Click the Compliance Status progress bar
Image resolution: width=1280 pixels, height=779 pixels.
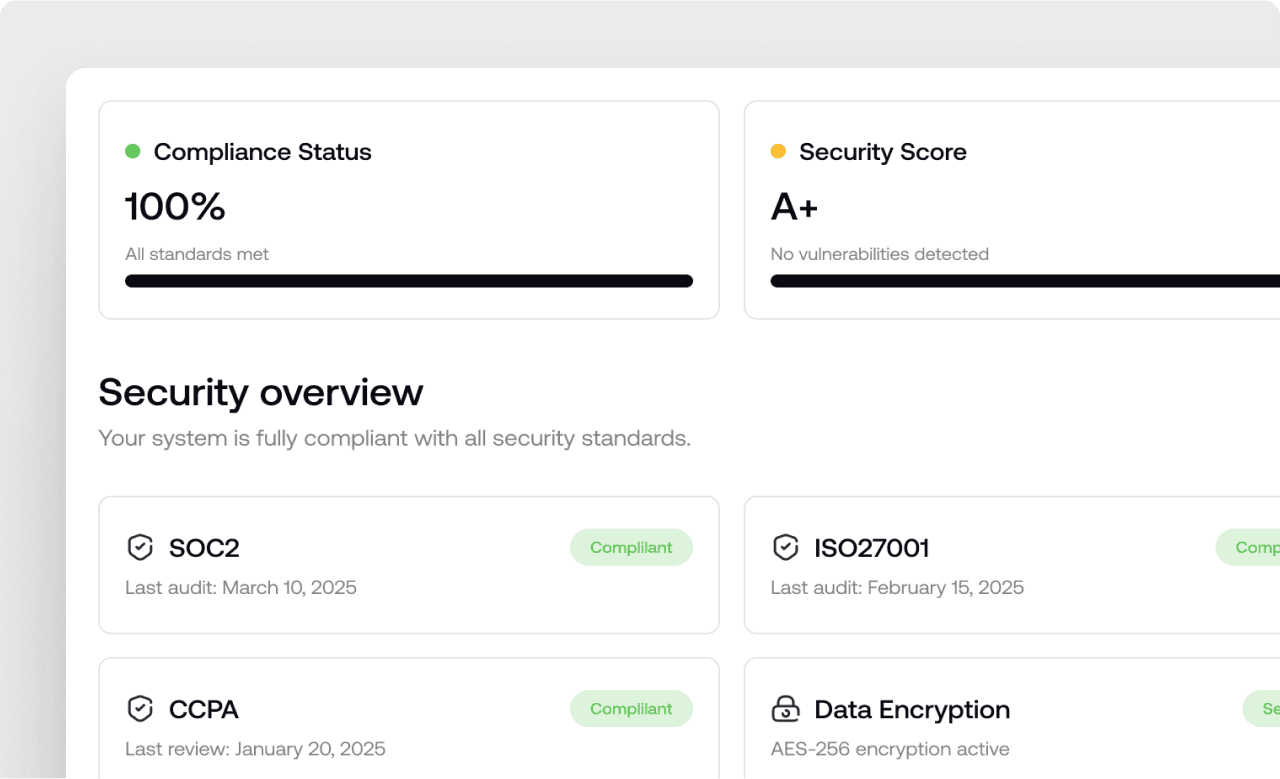click(x=408, y=281)
